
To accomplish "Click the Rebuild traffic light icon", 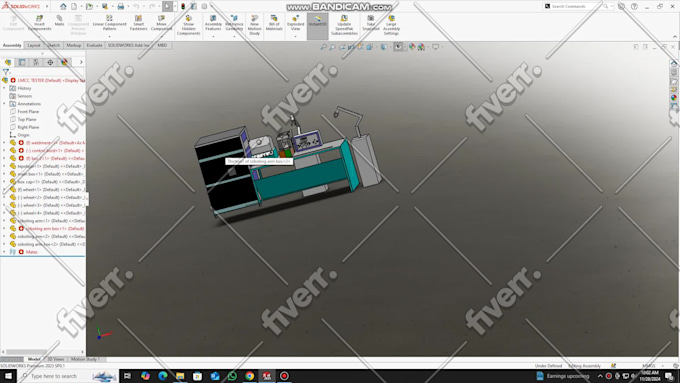I will pos(183,7).
